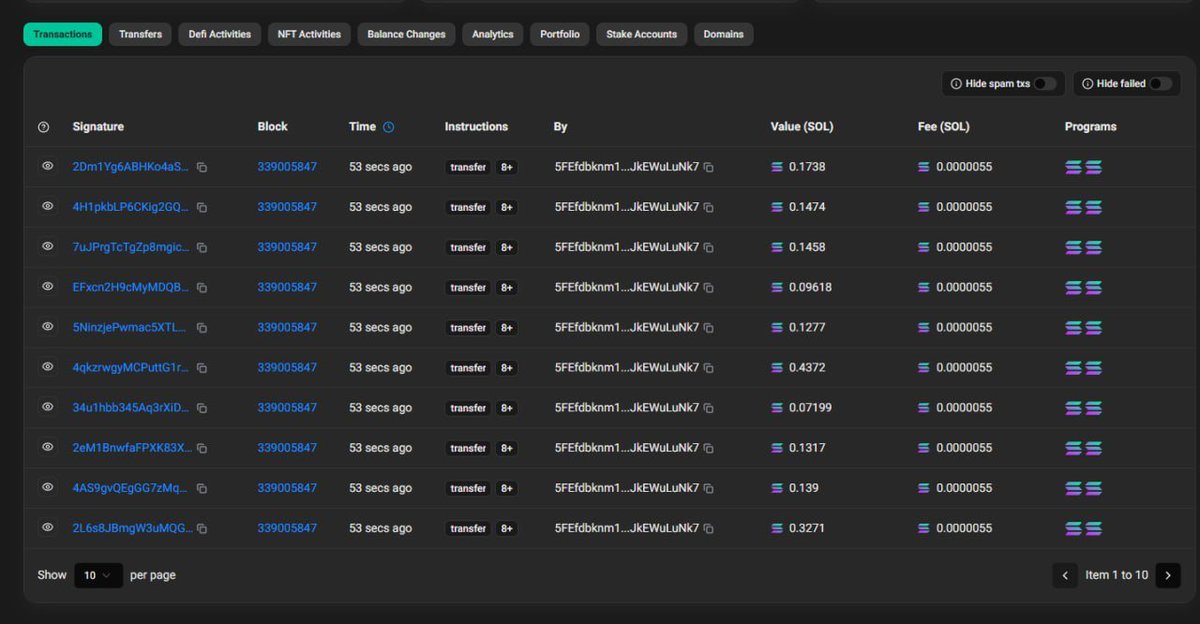Toggle the Time display using the clock icon
This screenshot has width=1200, height=624.
(x=388, y=127)
